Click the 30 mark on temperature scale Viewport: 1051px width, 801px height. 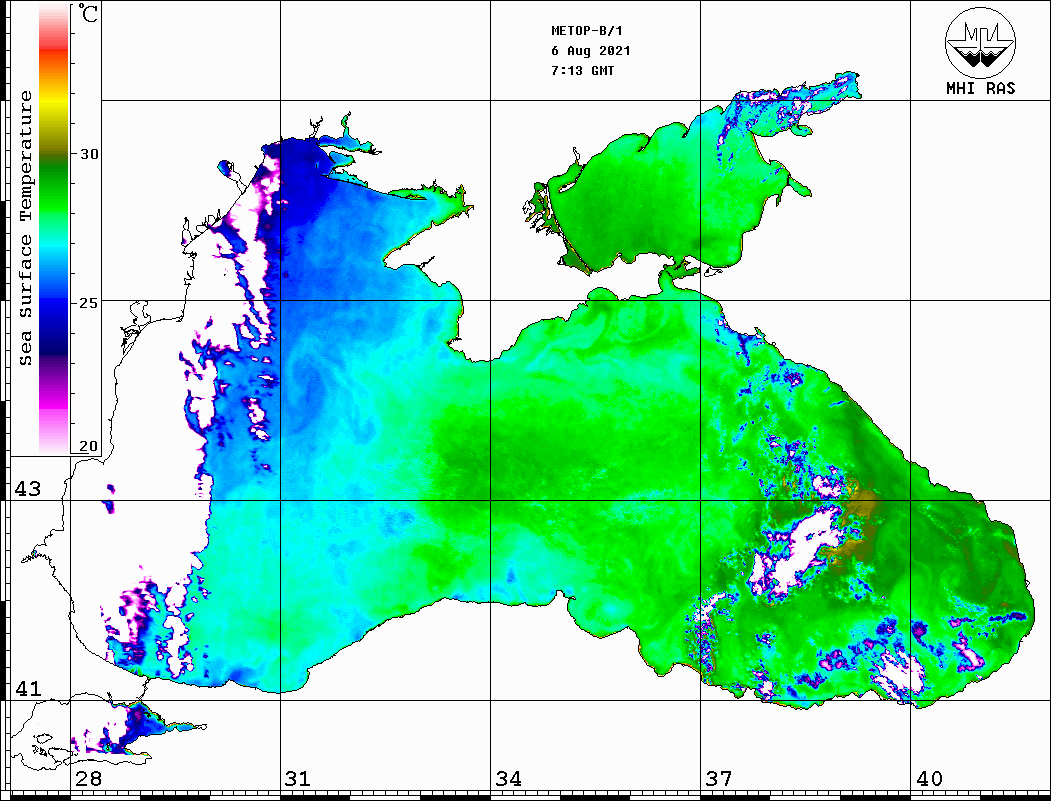click(x=88, y=154)
